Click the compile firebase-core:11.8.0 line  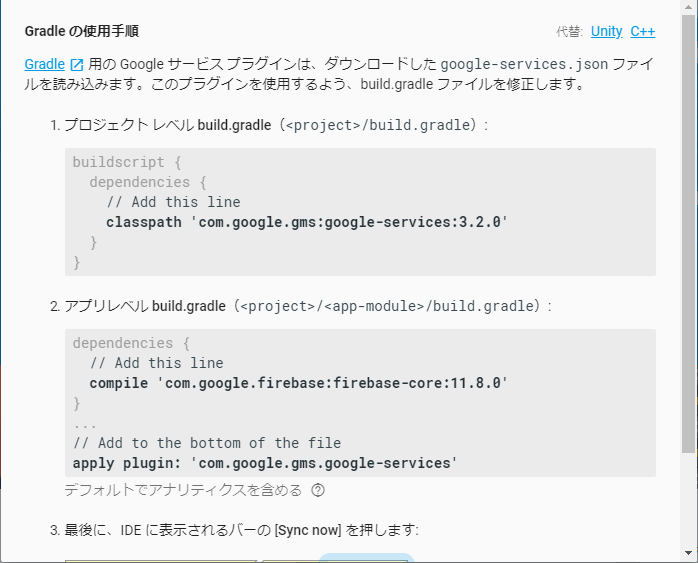coord(298,383)
